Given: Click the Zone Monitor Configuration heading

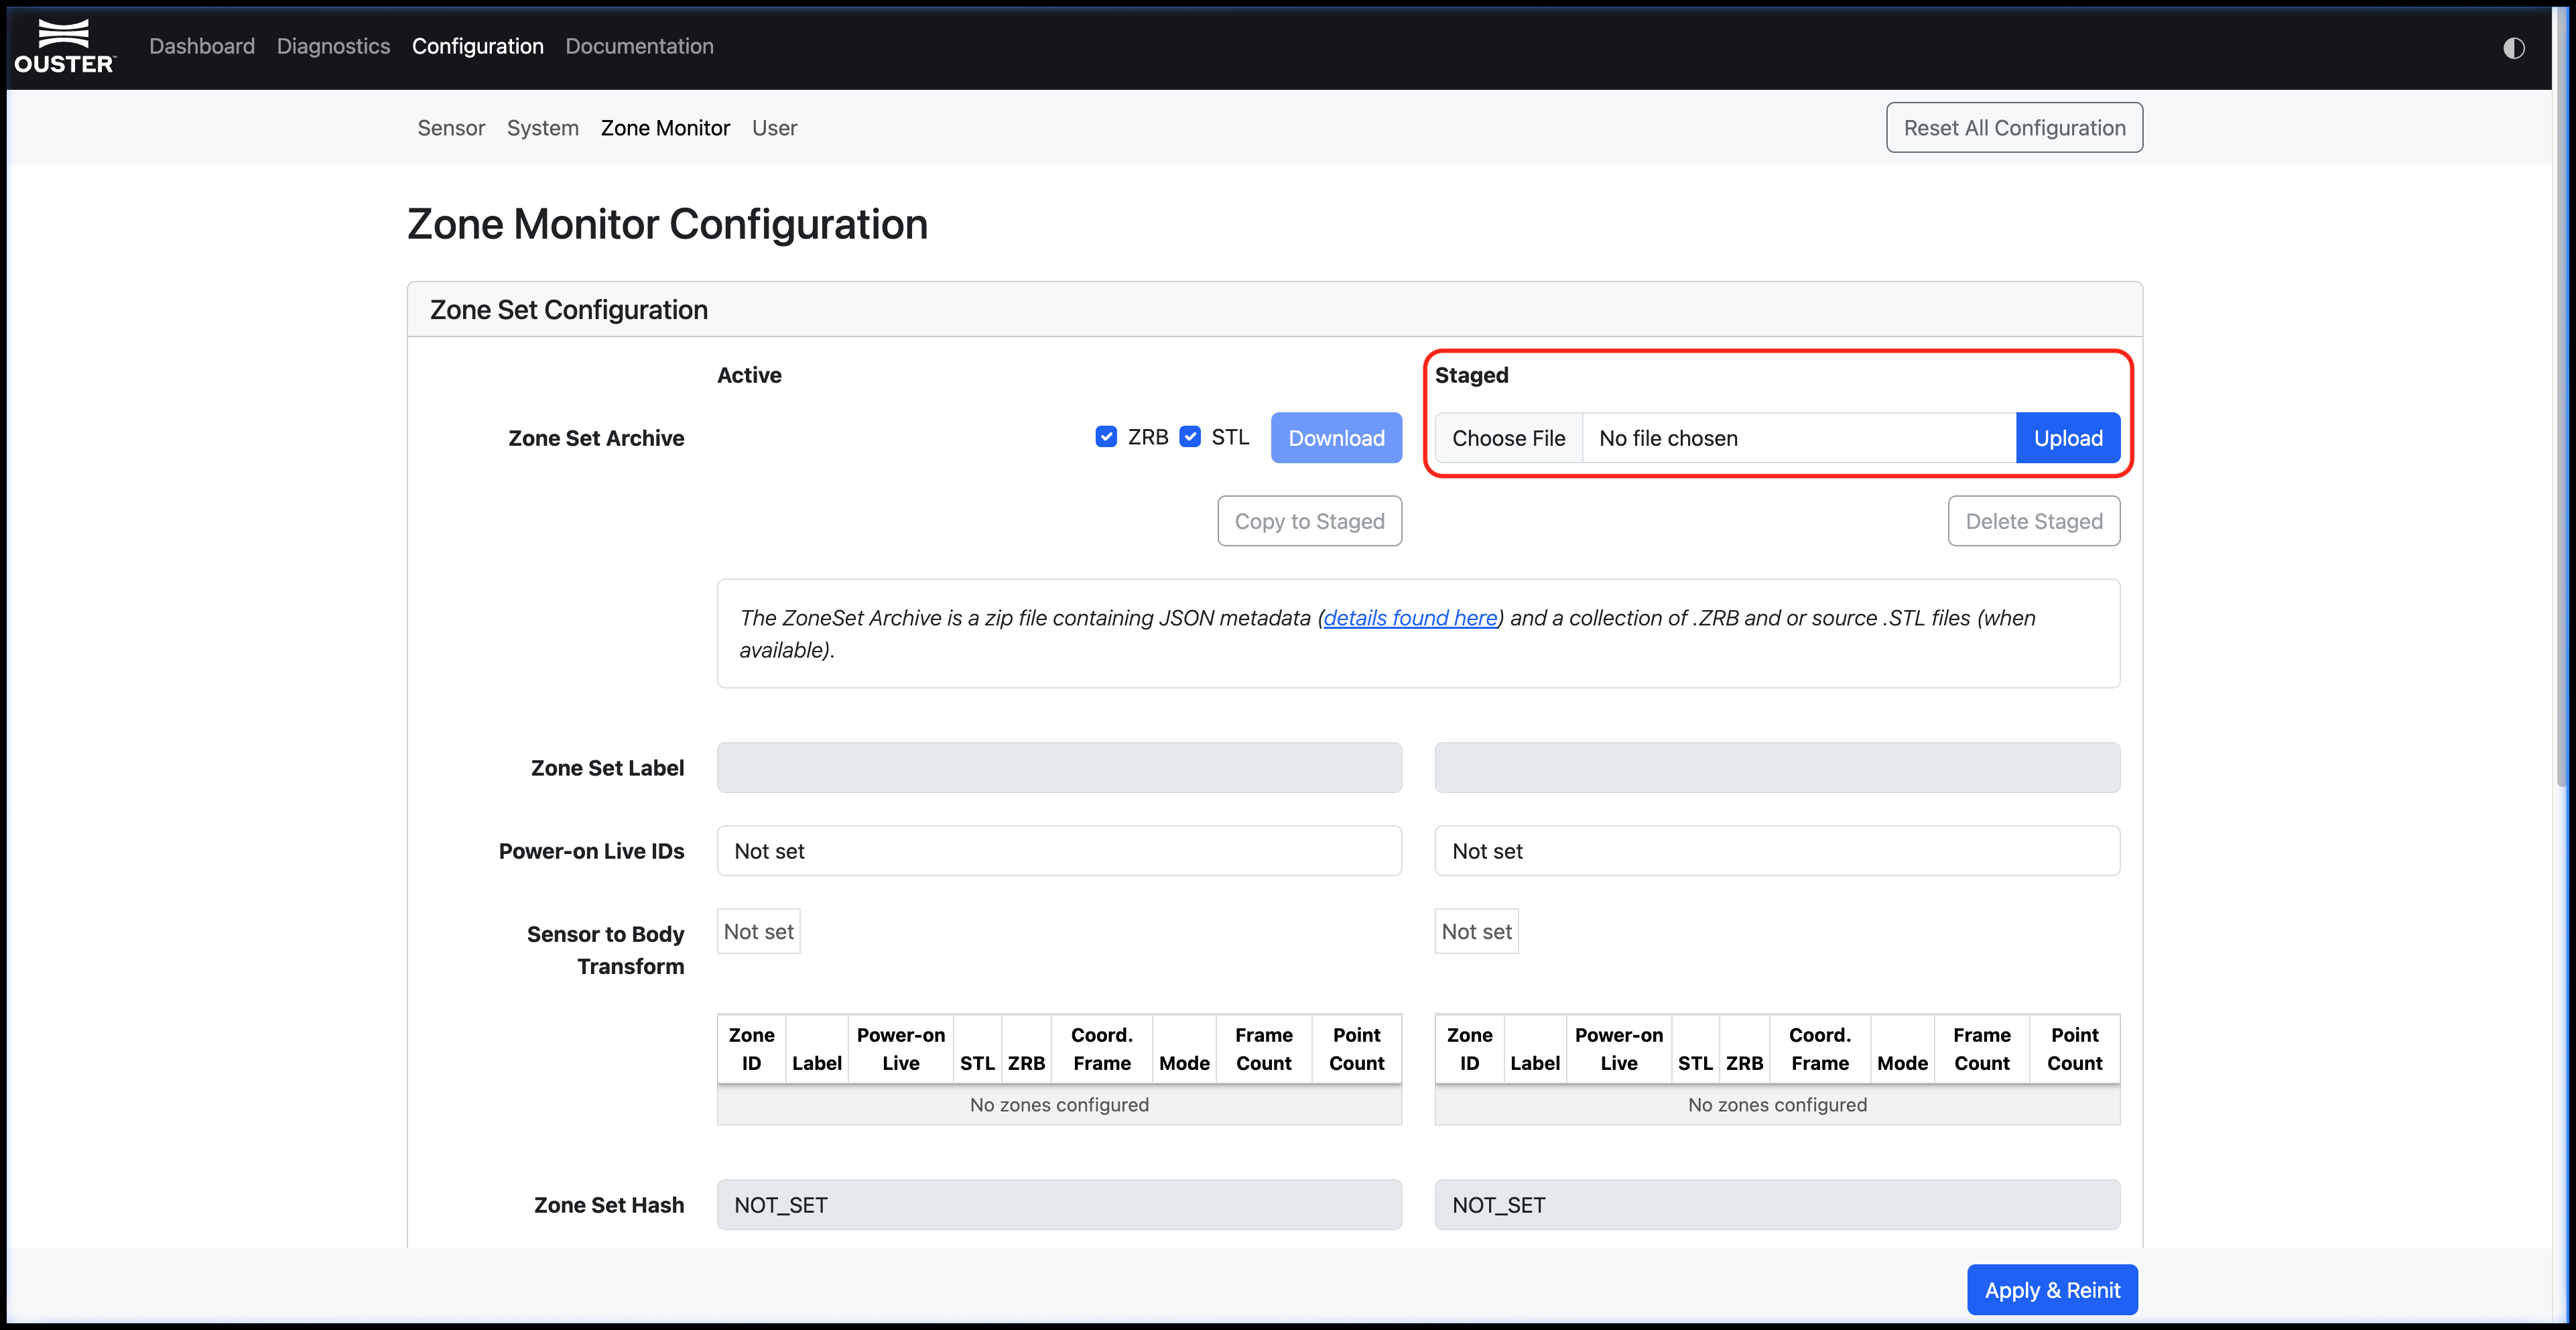Looking at the screenshot, I should [x=667, y=224].
